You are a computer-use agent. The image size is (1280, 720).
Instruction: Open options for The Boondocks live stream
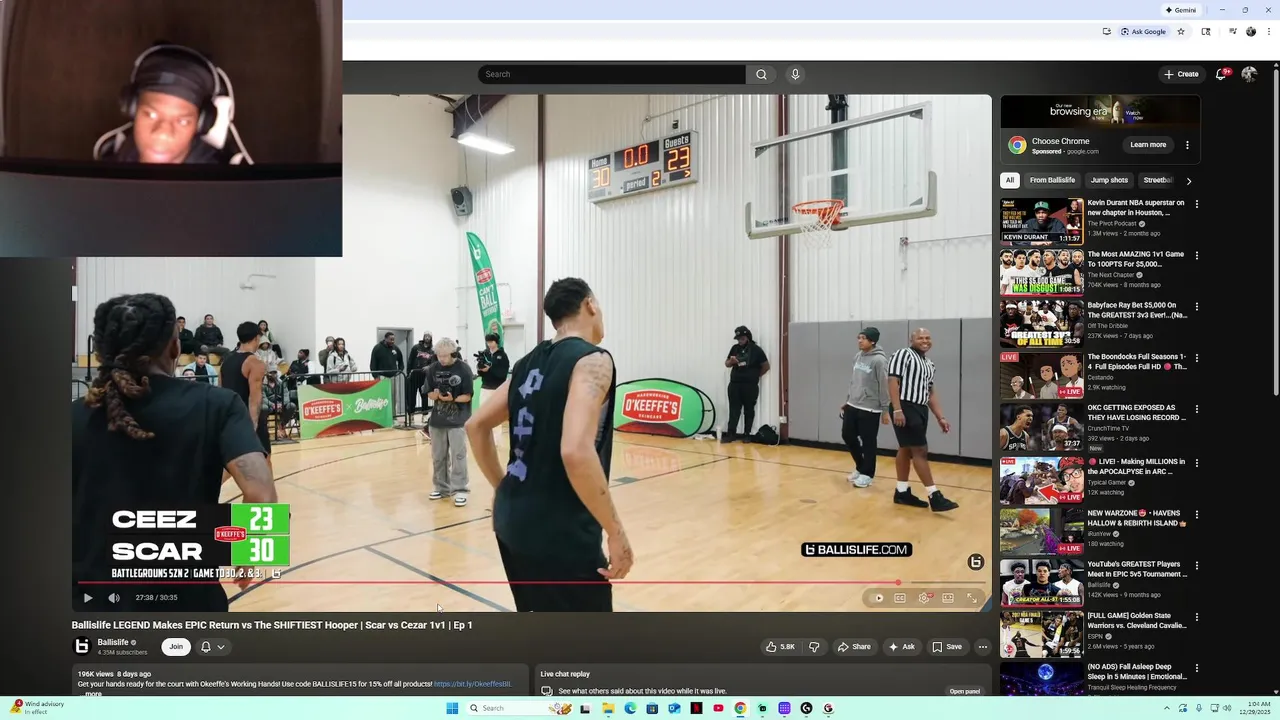(1196, 358)
